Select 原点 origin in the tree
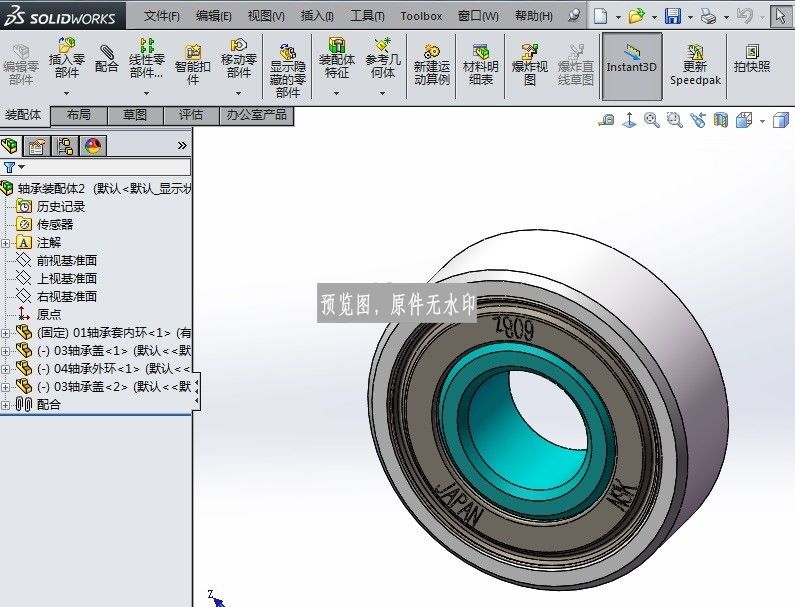795x607 pixels. [49, 314]
